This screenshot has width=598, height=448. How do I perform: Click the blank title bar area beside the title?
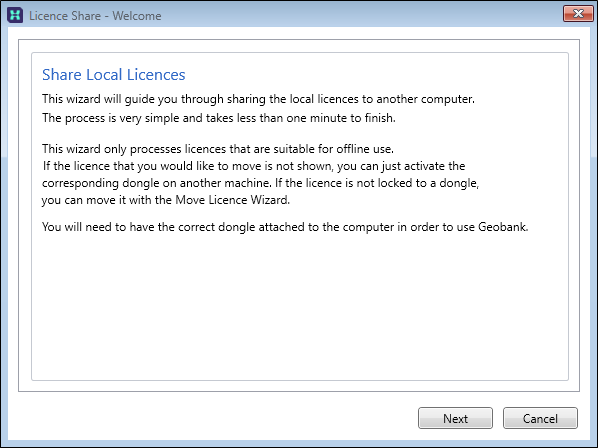[362, 15]
